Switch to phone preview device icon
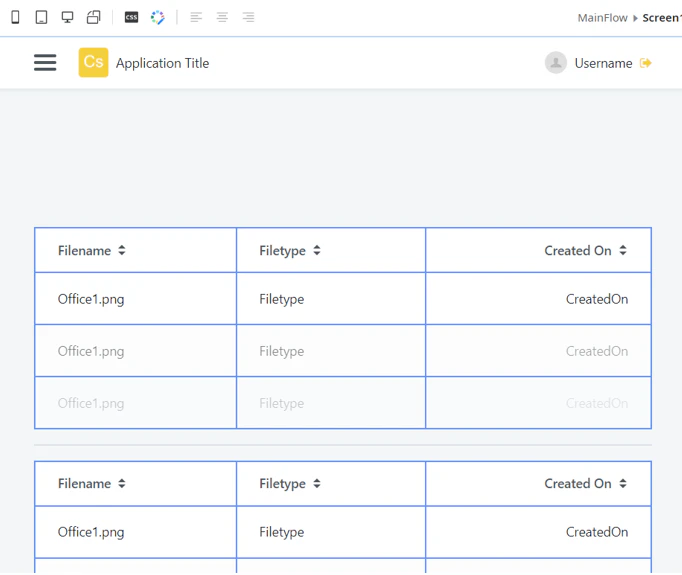Screen dimensions: 682x575 [x=15, y=17]
